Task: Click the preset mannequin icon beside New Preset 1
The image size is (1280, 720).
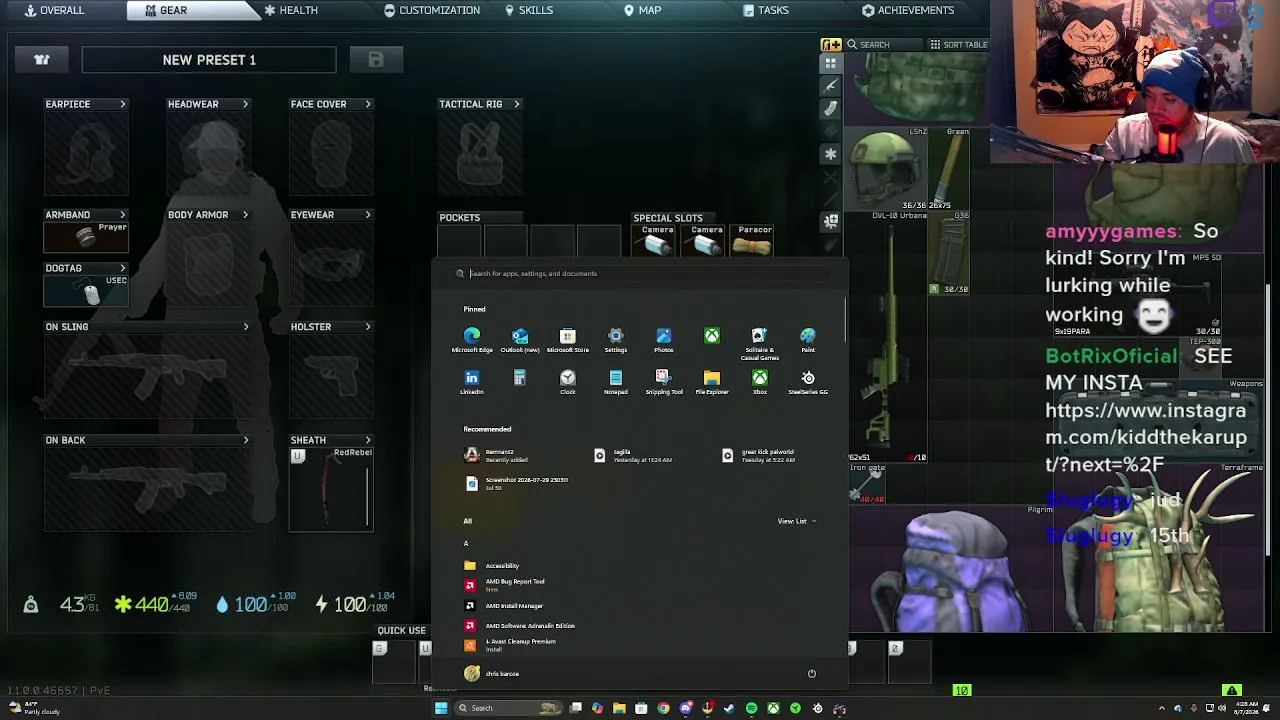Action: [x=42, y=60]
